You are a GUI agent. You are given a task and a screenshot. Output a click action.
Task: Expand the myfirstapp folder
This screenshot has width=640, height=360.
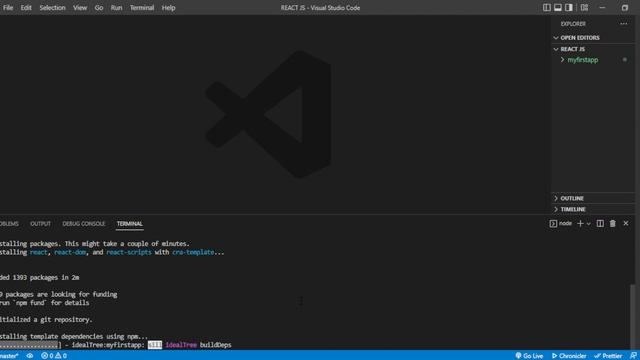click(582, 60)
